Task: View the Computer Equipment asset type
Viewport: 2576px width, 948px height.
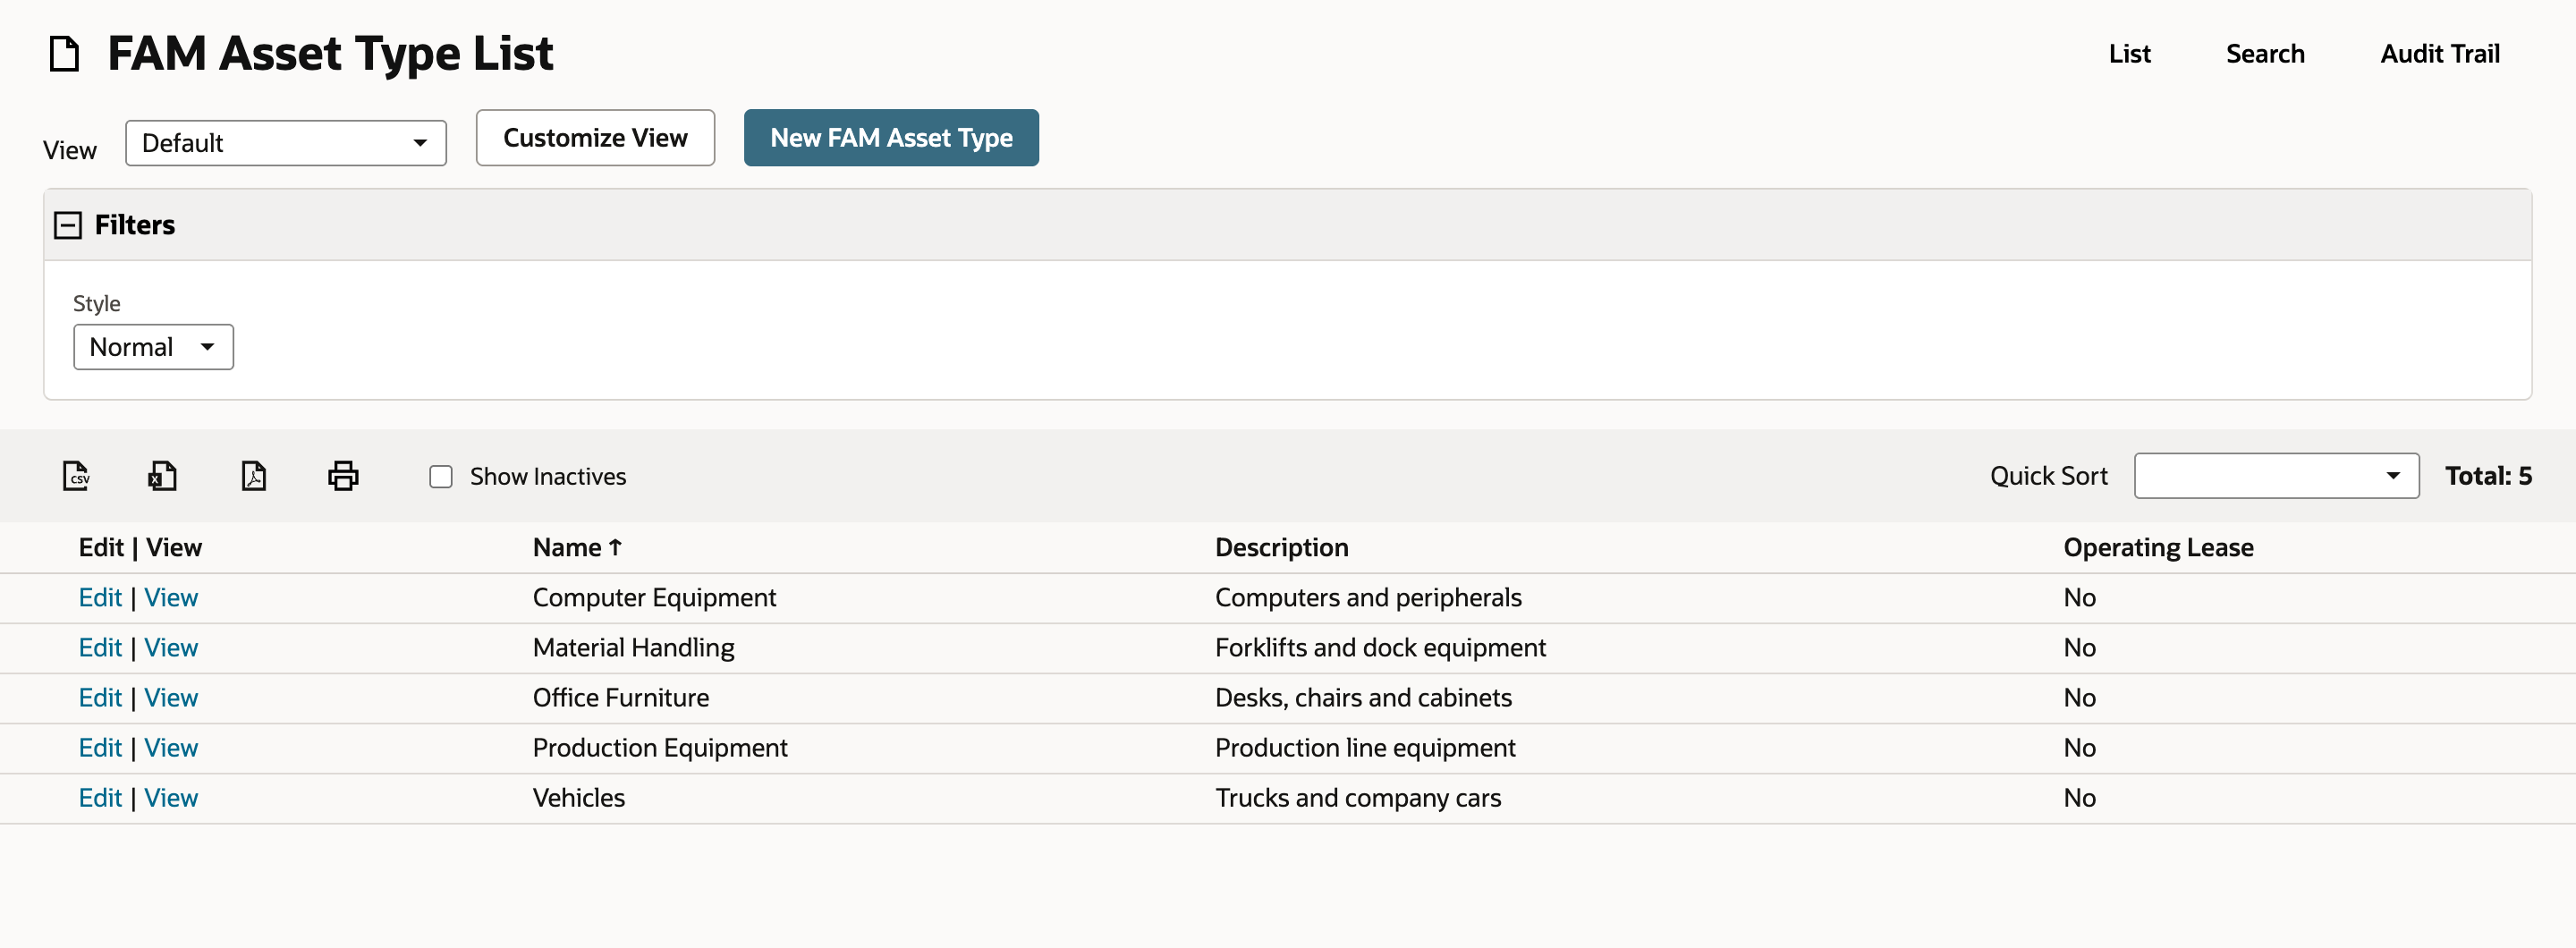Action: coord(171,598)
